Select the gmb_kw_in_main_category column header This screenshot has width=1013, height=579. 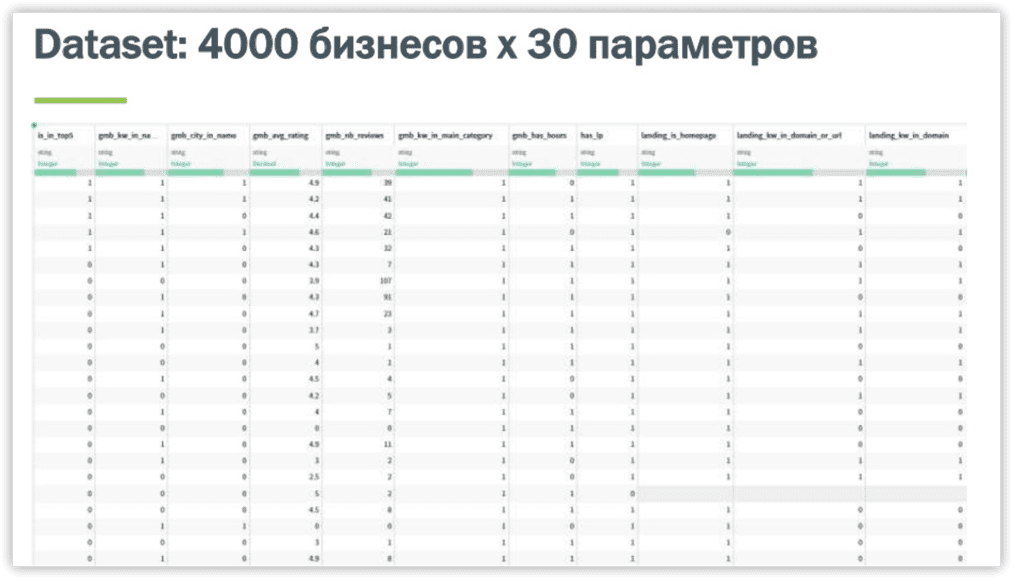445,136
